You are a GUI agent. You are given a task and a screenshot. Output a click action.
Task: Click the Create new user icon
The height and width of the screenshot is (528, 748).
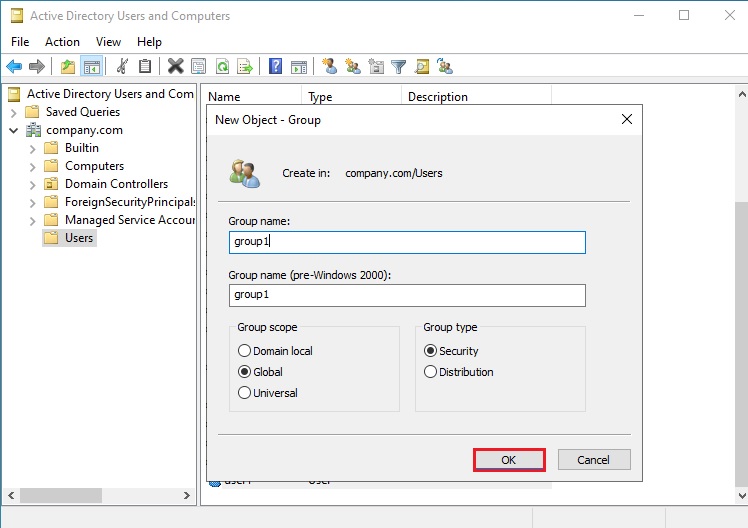click(x=329, y=66)
